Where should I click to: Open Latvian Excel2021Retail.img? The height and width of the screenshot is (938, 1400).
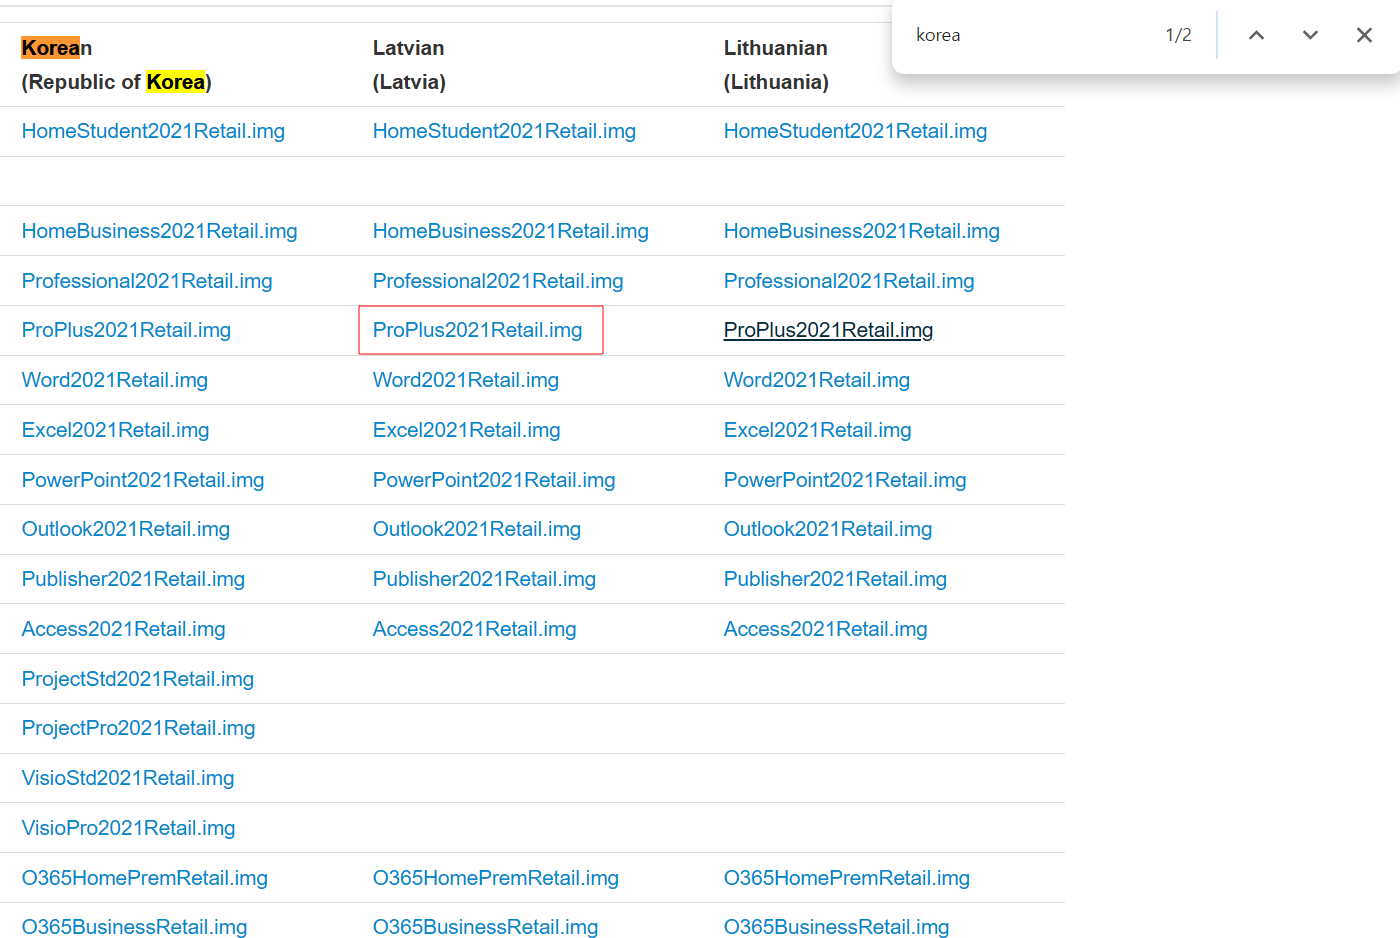[467, 430]
